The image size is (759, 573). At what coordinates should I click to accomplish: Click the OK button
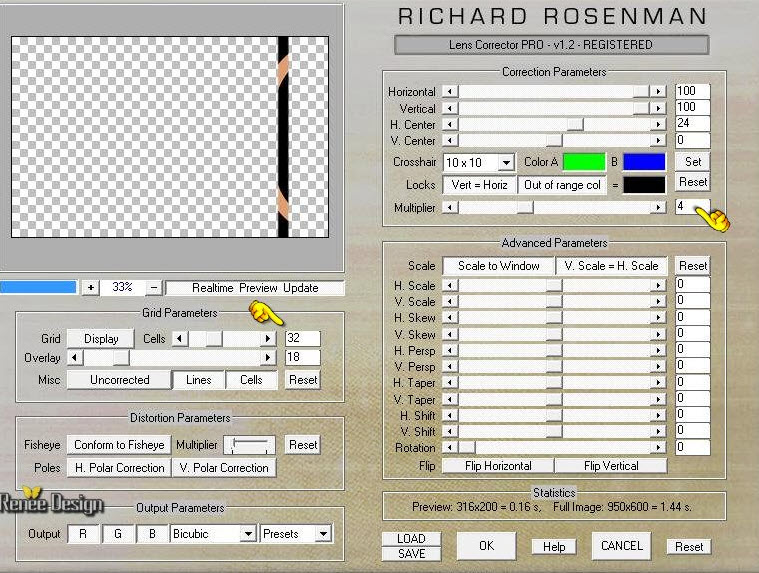[486, 546]
